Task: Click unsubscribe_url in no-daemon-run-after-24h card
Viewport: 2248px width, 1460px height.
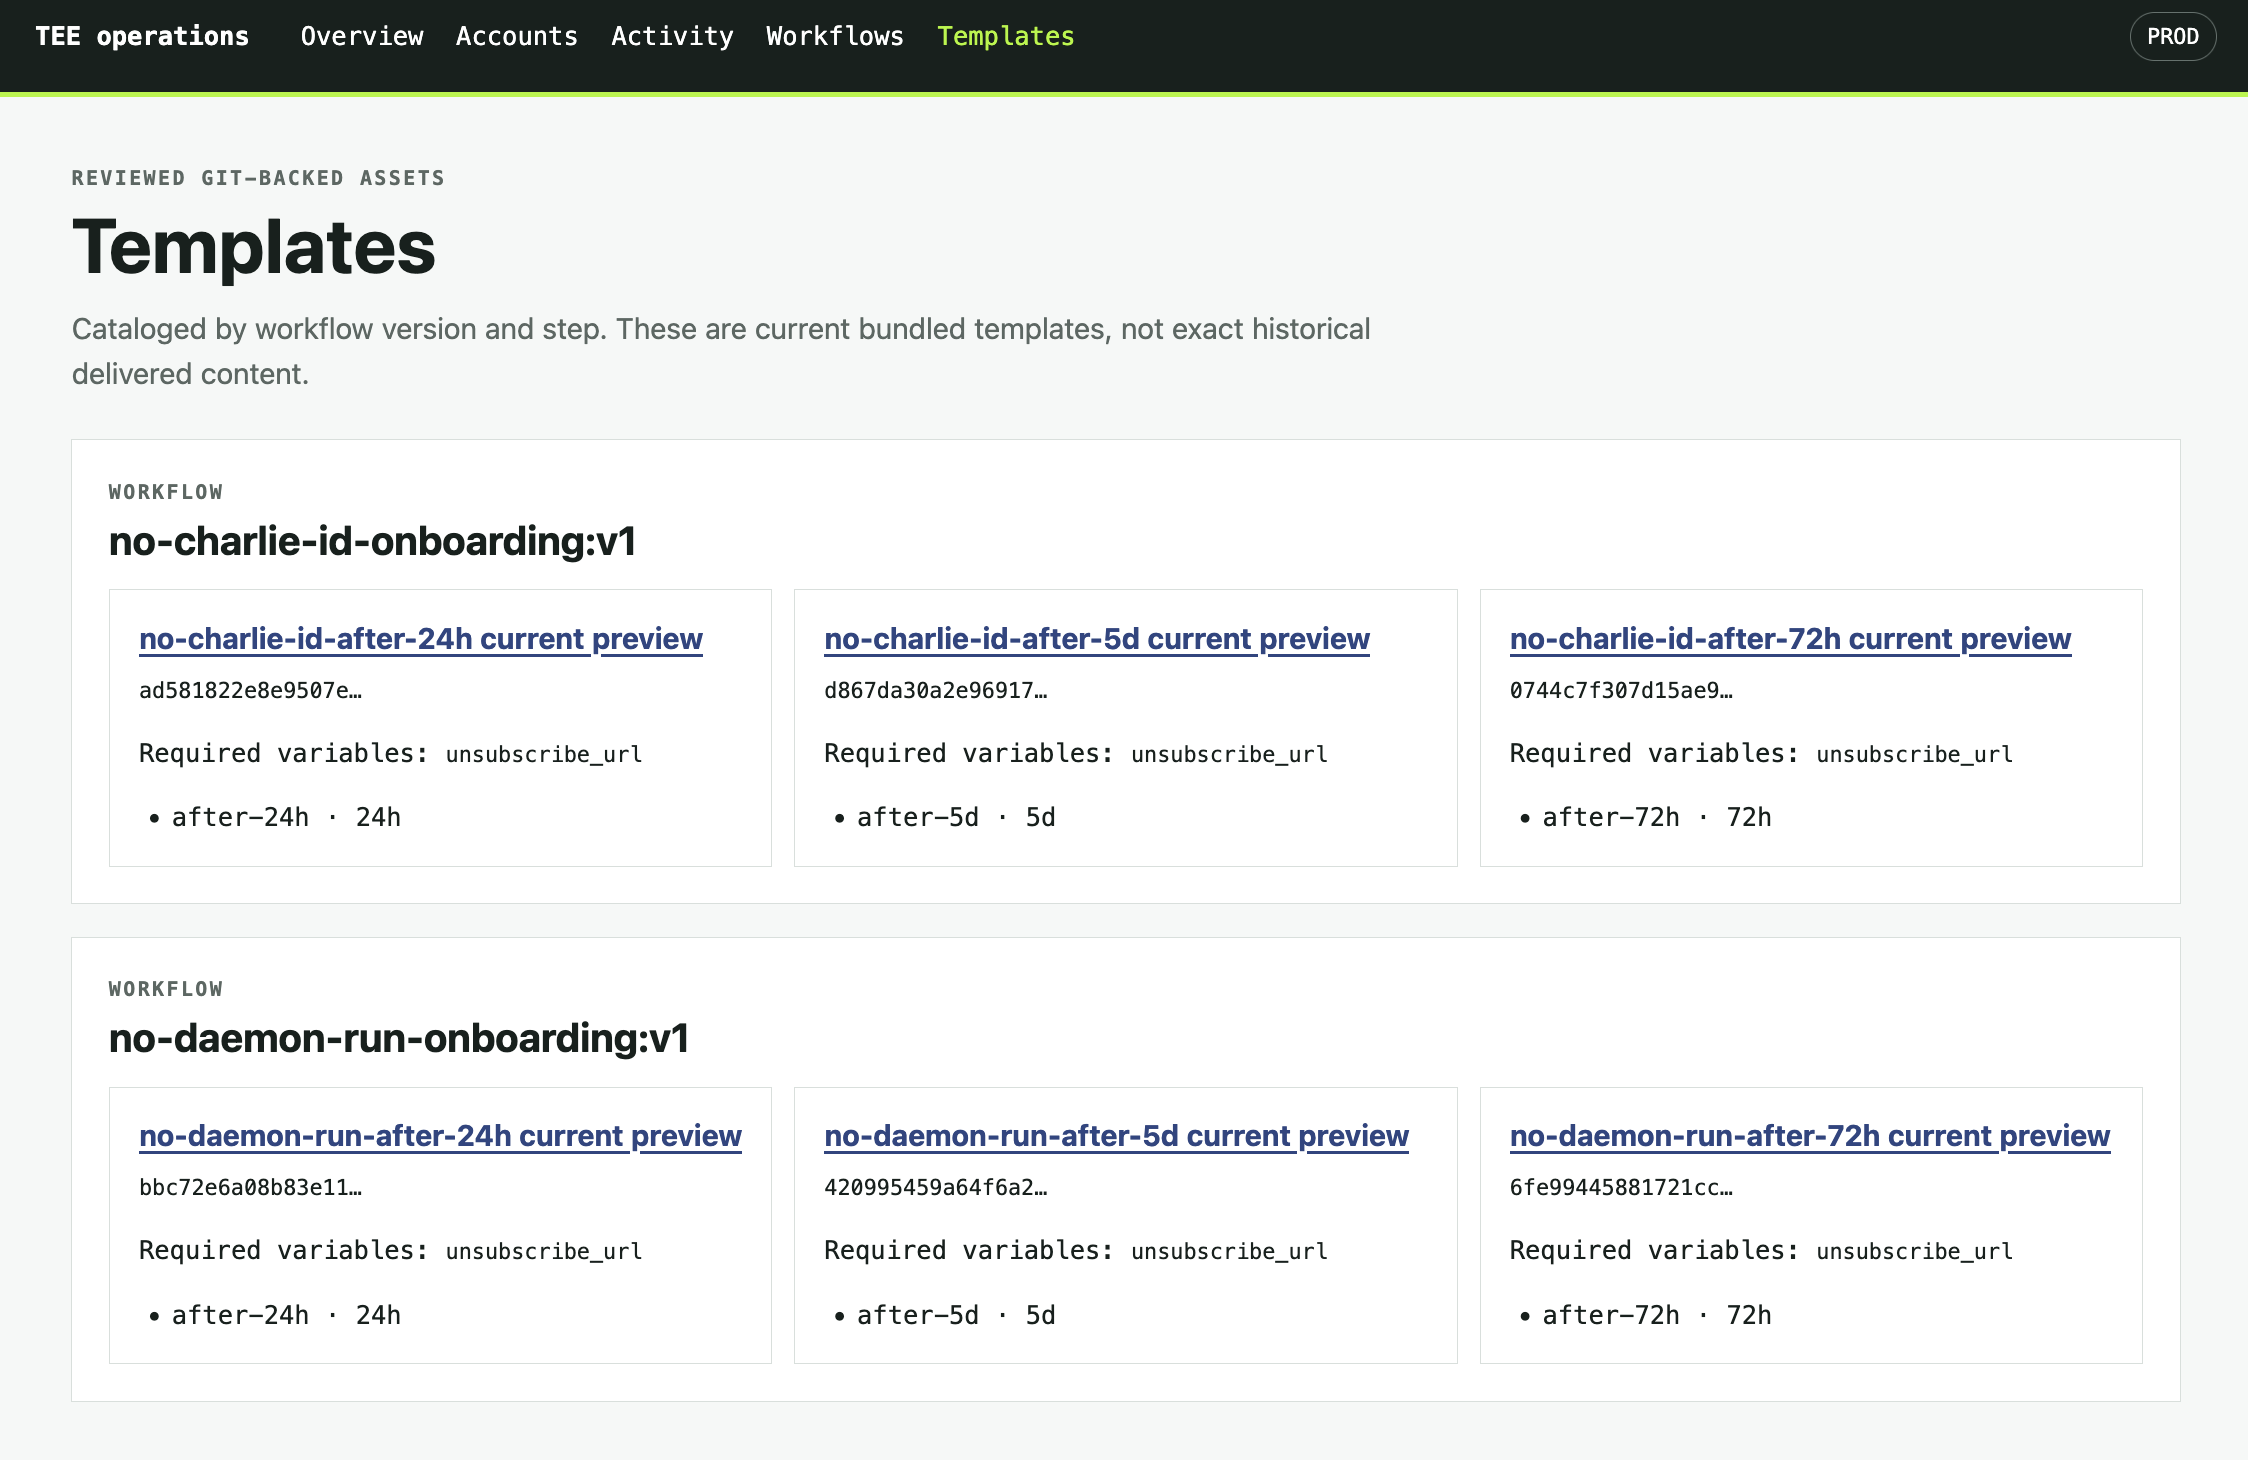Action: click(x=544, y=1251)
